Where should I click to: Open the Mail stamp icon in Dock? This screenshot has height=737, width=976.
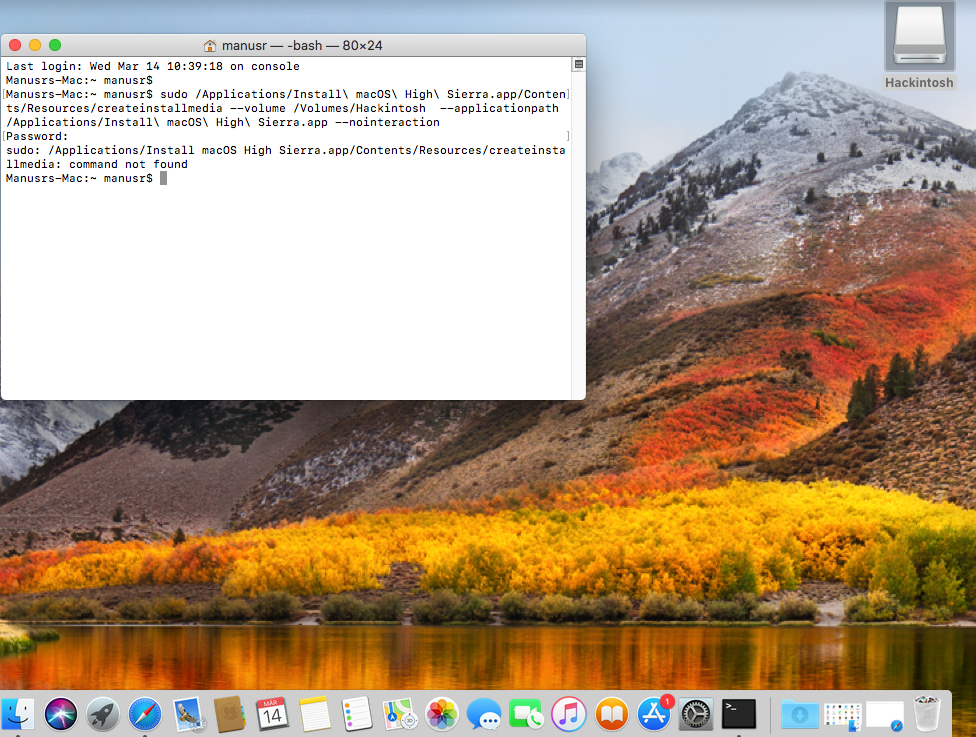188,713
